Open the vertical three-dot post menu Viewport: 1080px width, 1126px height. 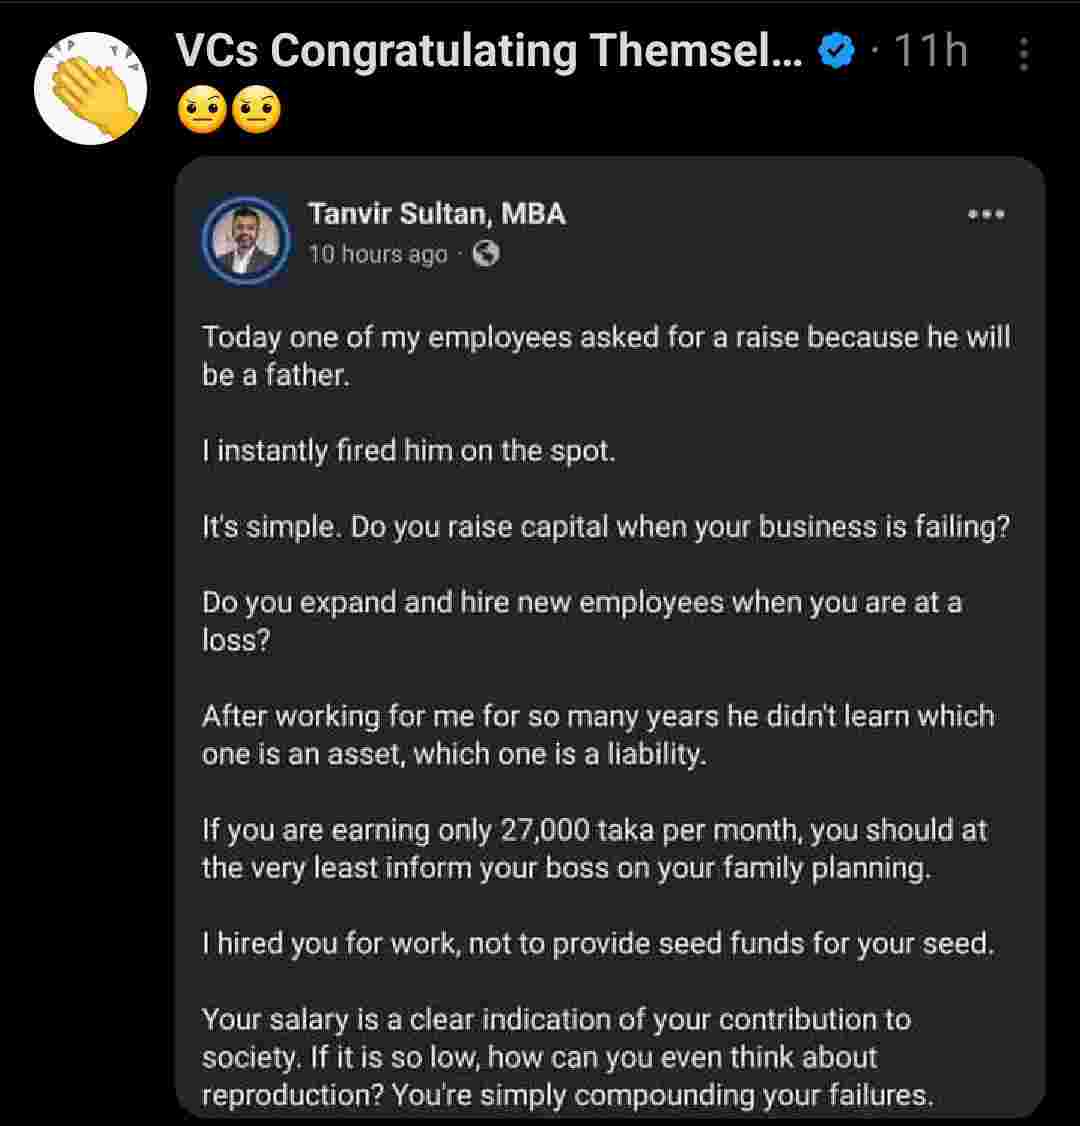click(x=1023, y=54)
